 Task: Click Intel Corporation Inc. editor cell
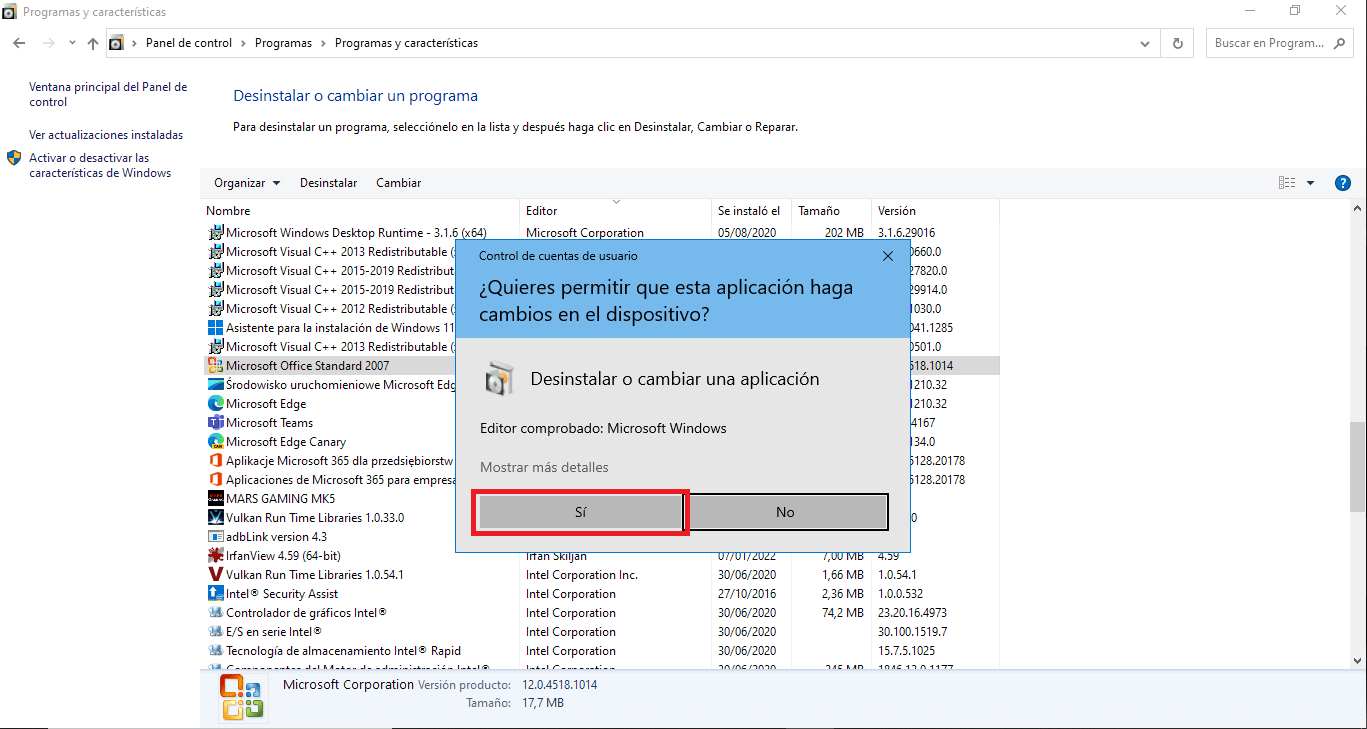click(x=582, y=575)
